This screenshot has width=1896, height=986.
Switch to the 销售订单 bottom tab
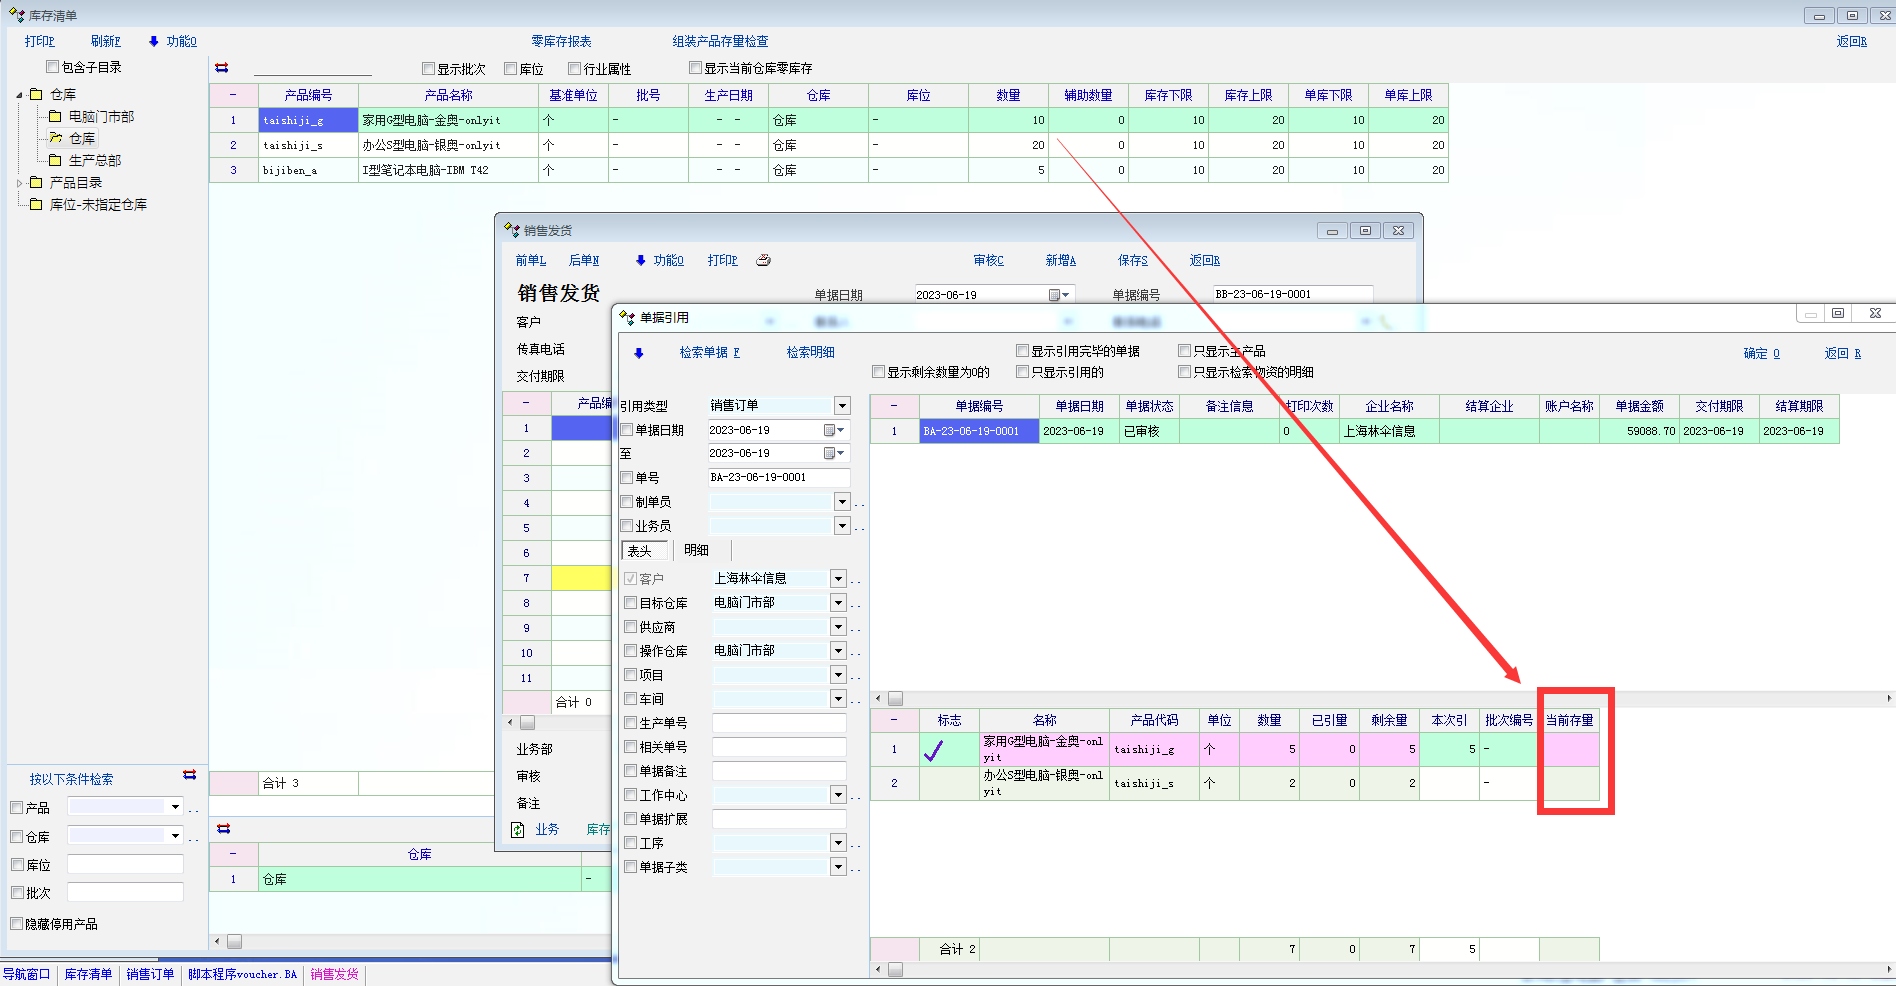tap(150, 974)
